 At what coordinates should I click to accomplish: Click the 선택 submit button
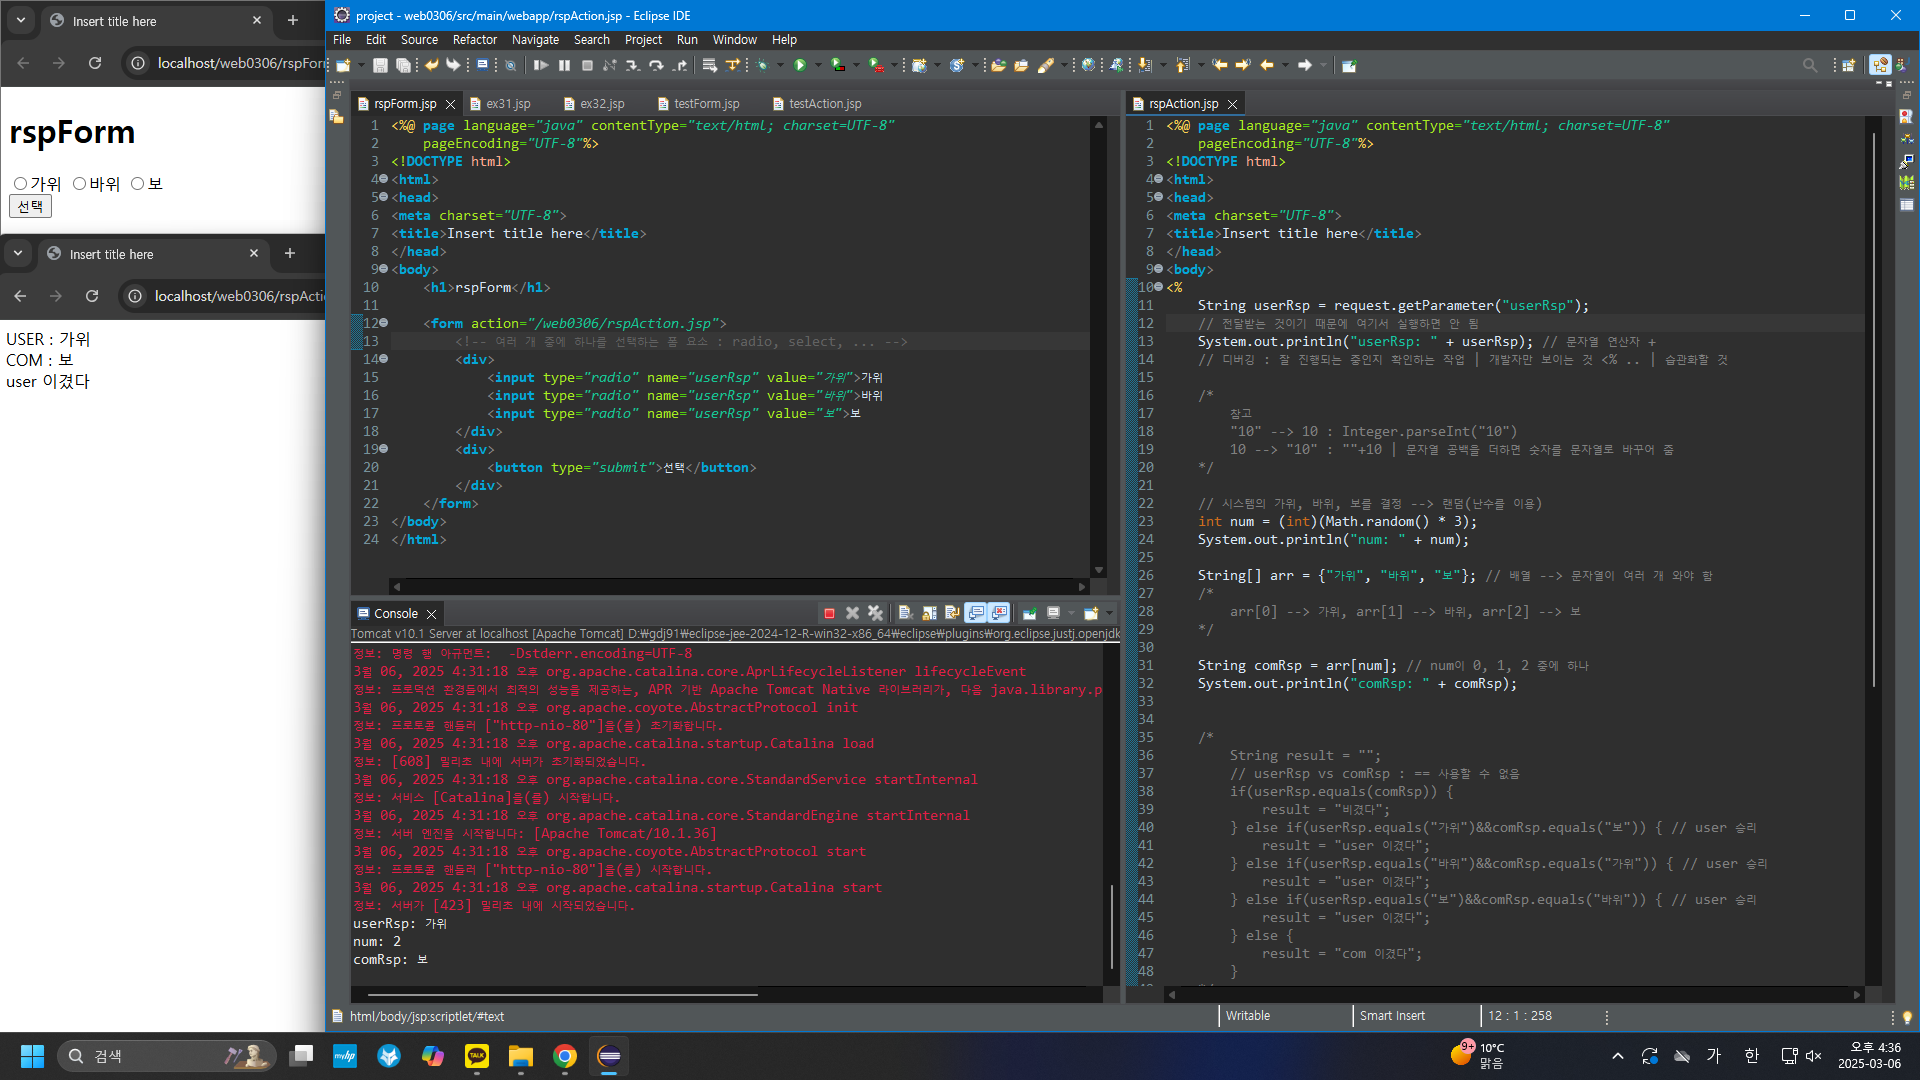(x=30, y=206)
